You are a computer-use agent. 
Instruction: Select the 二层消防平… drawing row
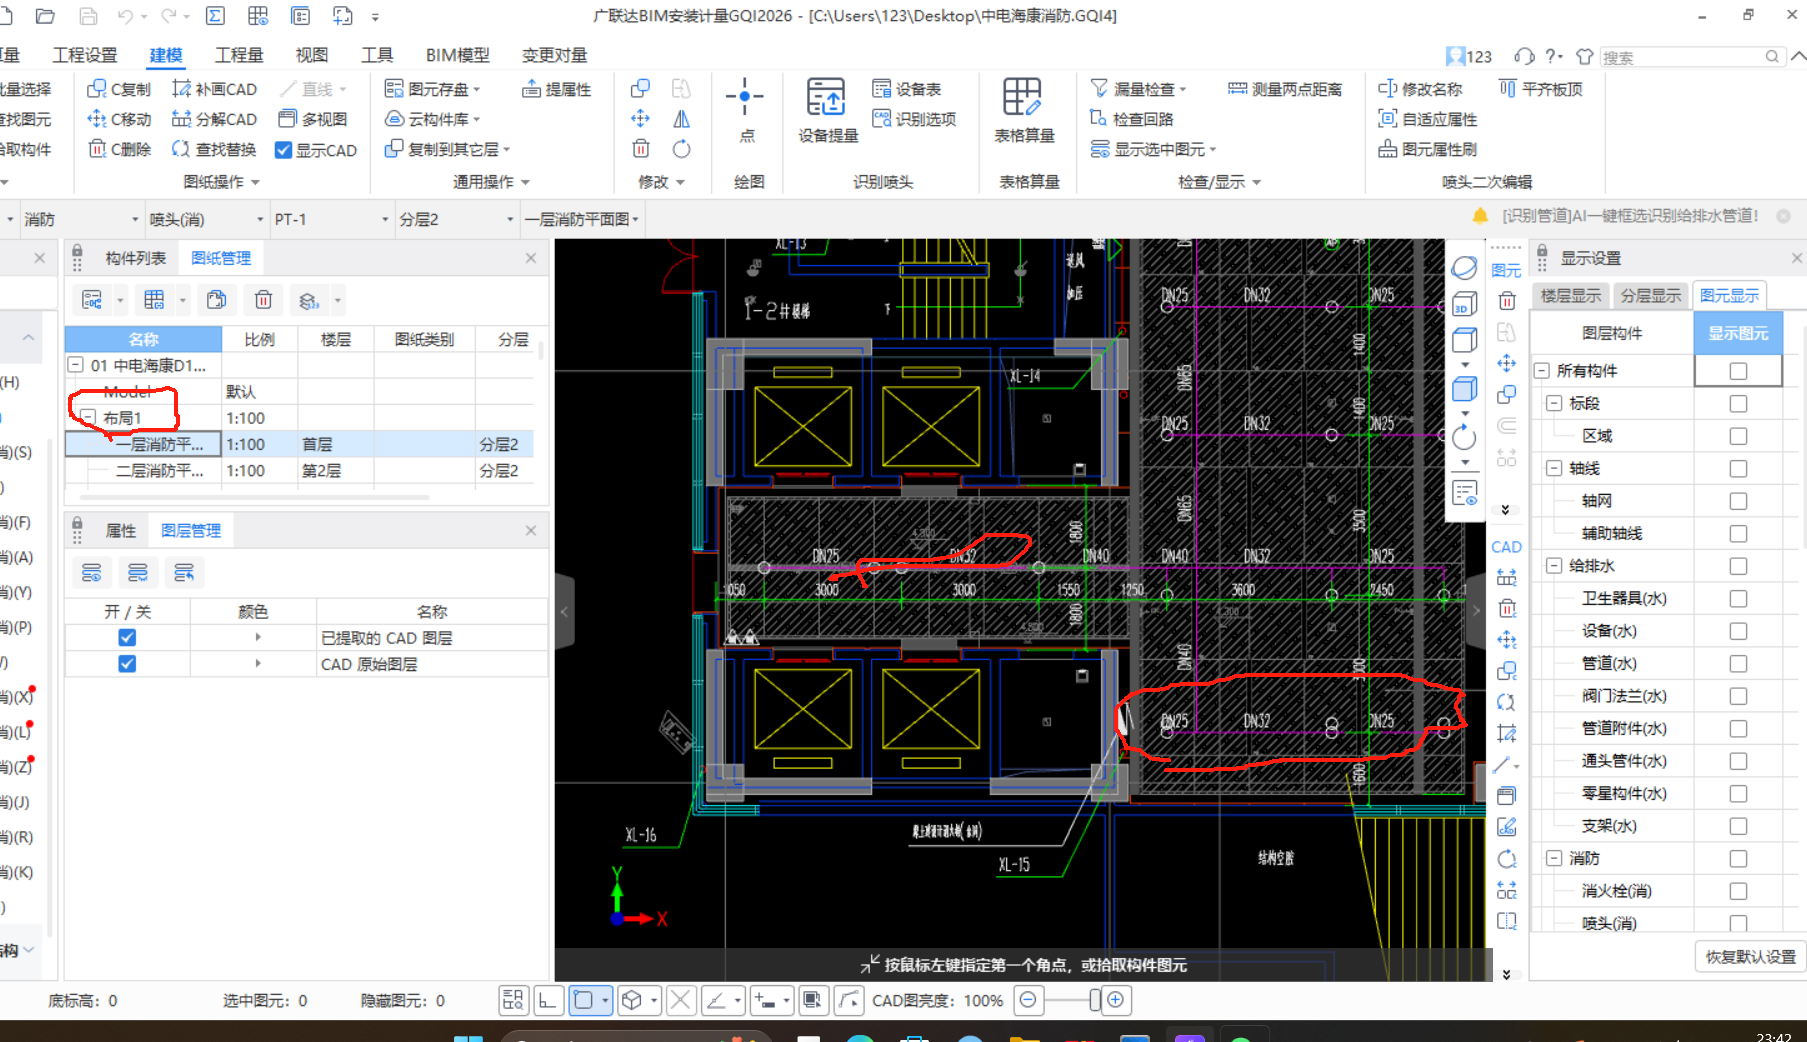point(299,471)
